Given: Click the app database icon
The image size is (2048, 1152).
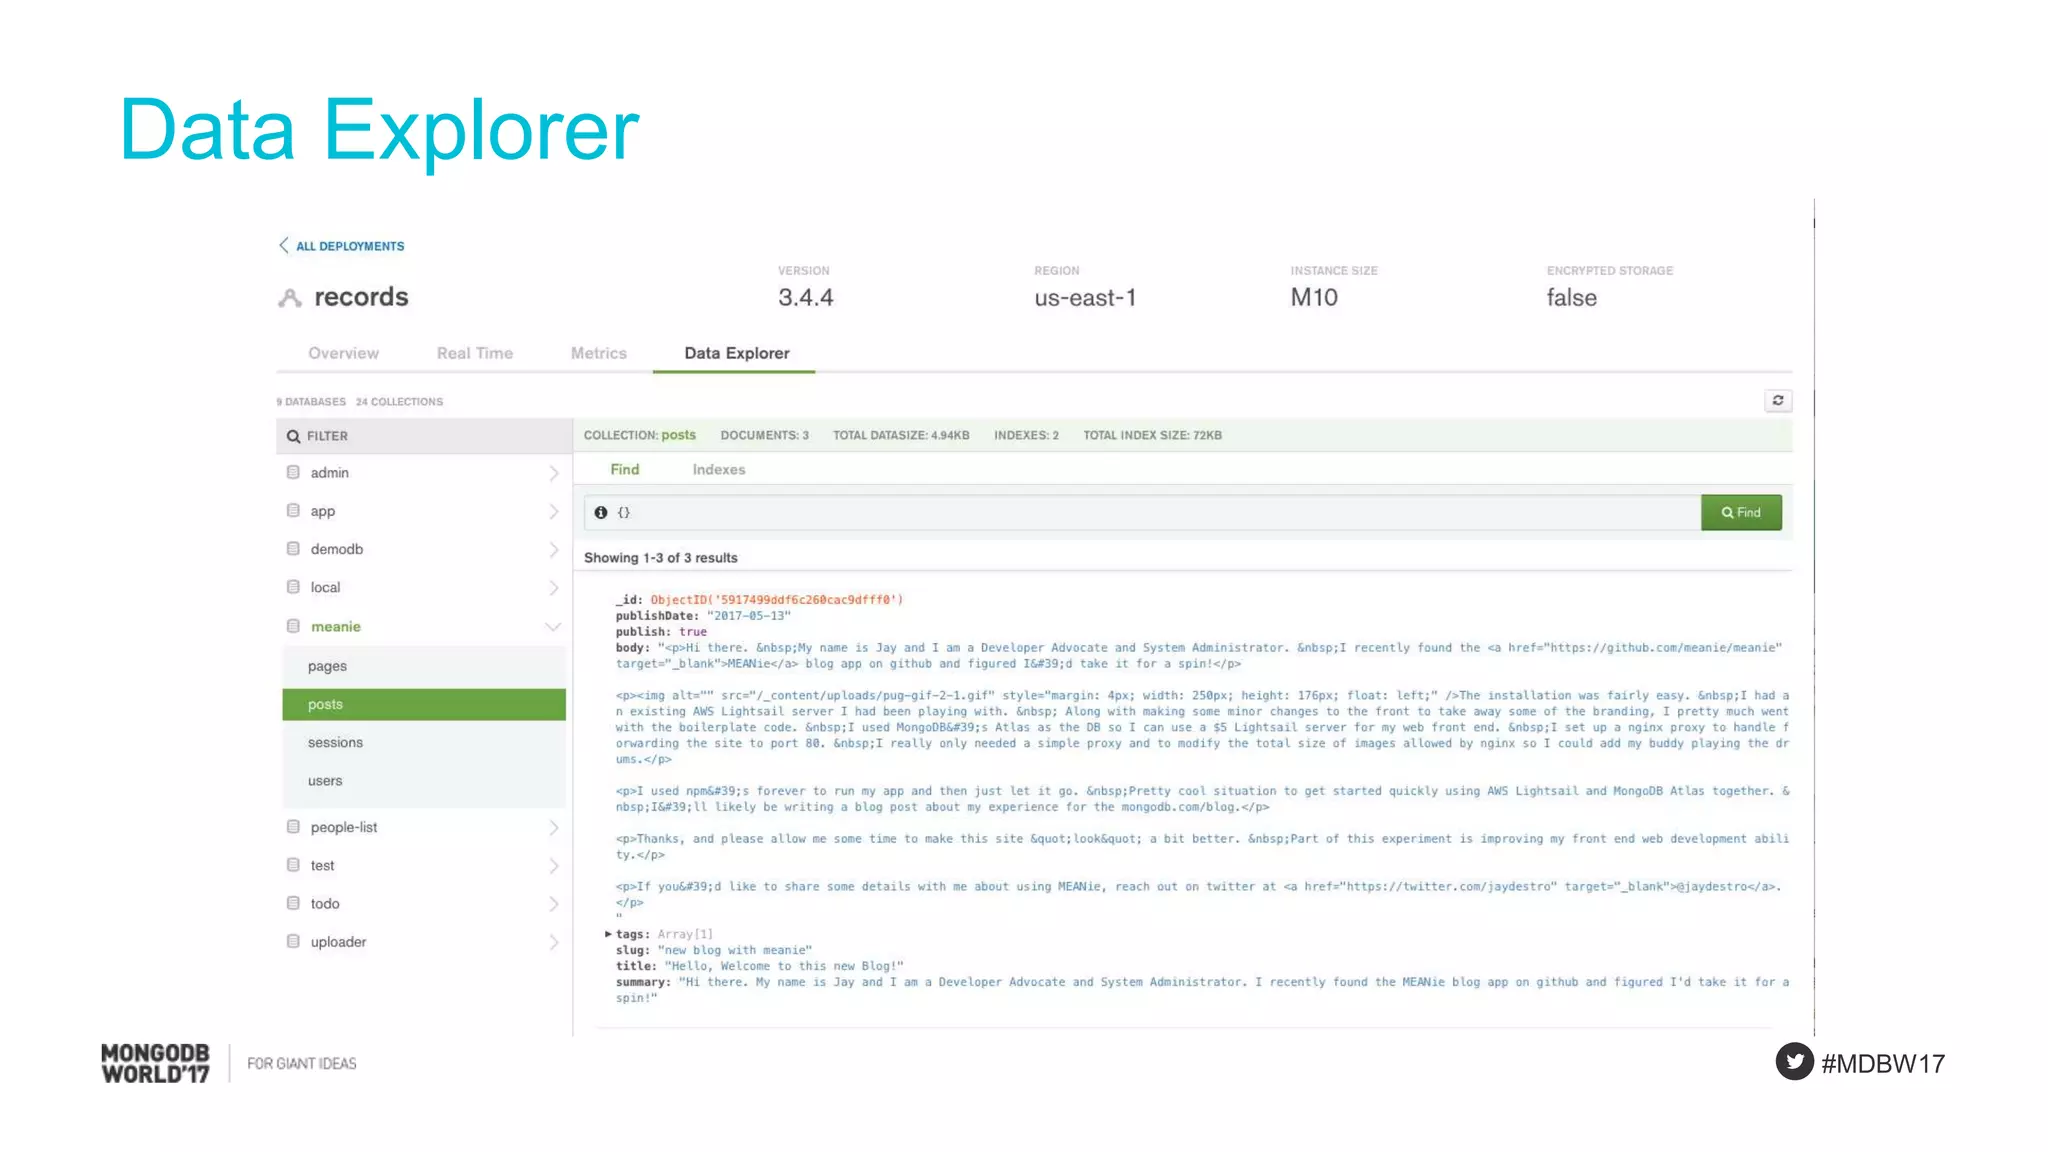Looking at the screenshot, I should coord(293,510).
